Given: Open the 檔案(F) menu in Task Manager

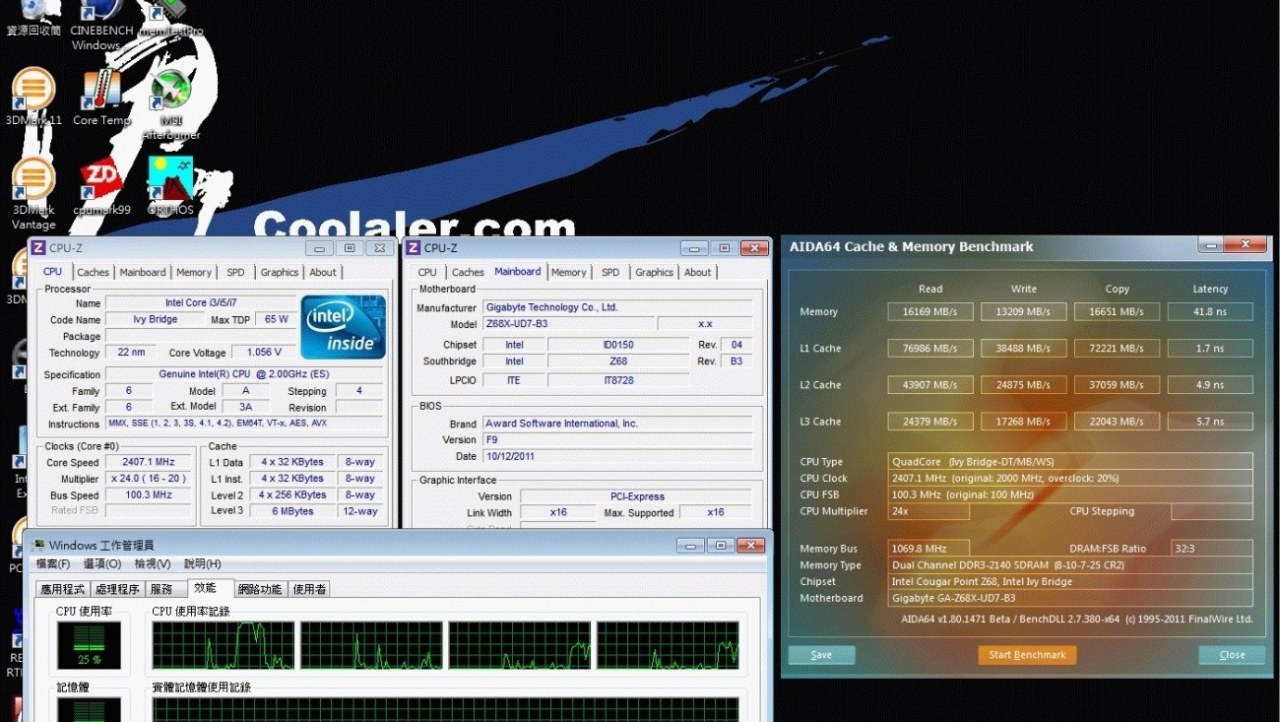Looking at the screenshot, I should [53, 565].
